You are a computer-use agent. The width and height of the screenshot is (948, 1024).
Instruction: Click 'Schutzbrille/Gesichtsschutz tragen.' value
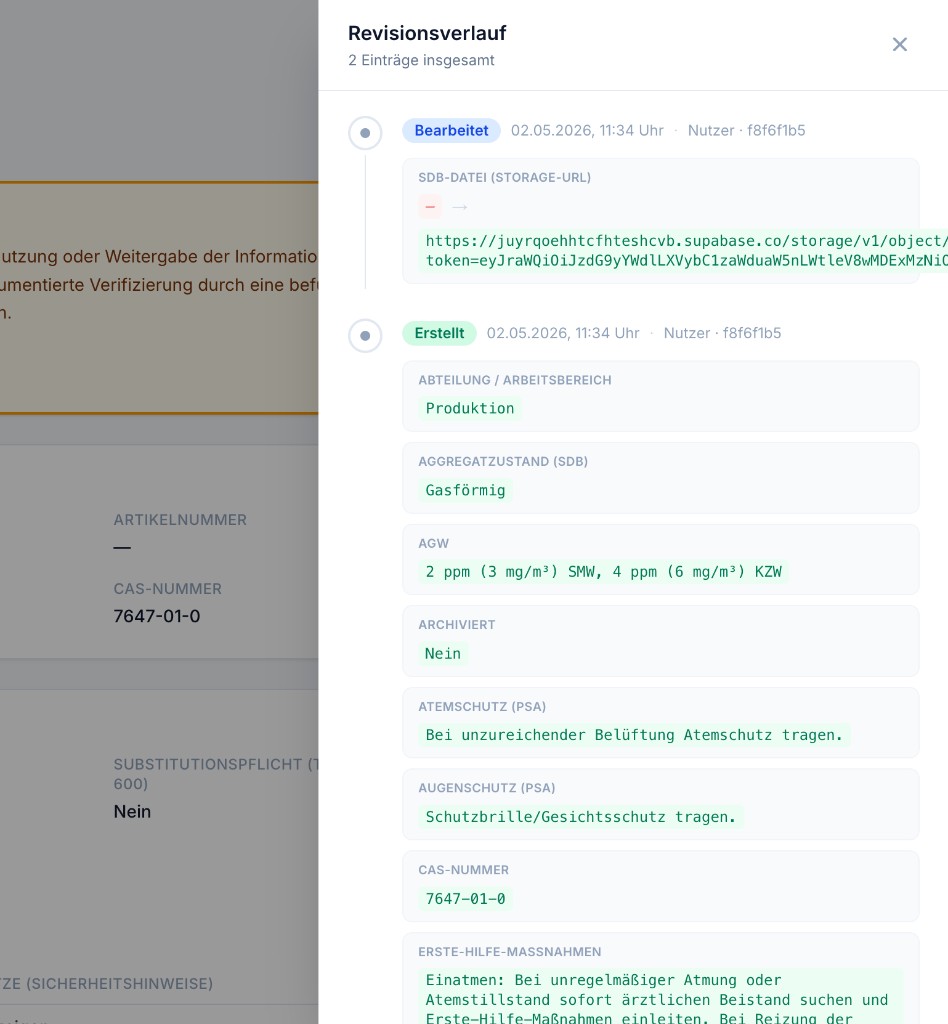(x=580, y=817)
